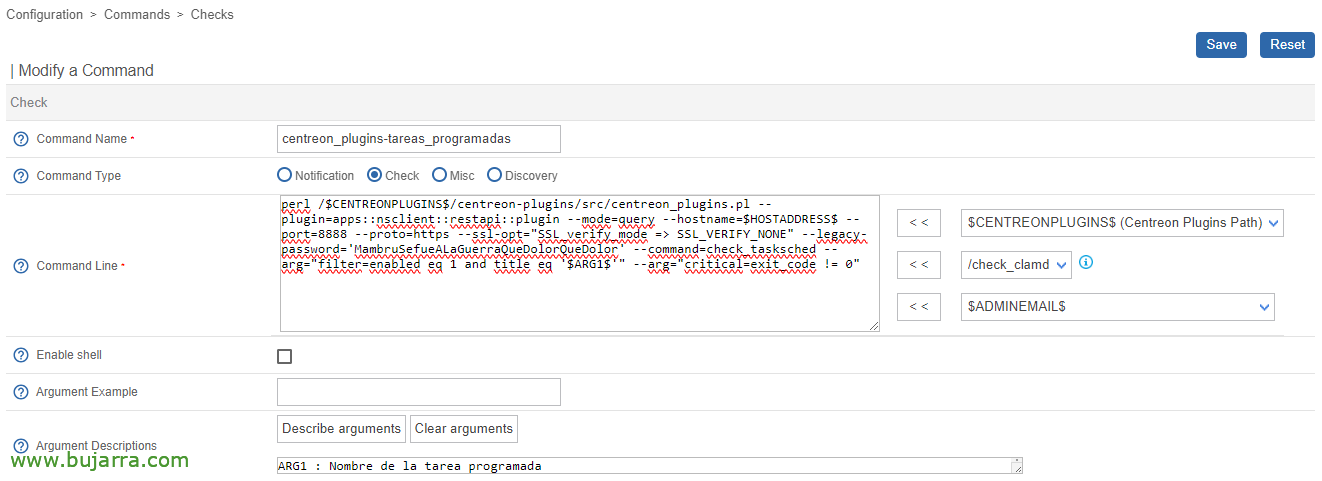Click the Reset button
The height and width of the screenshot is (481, 1322).
point(1287,45)
